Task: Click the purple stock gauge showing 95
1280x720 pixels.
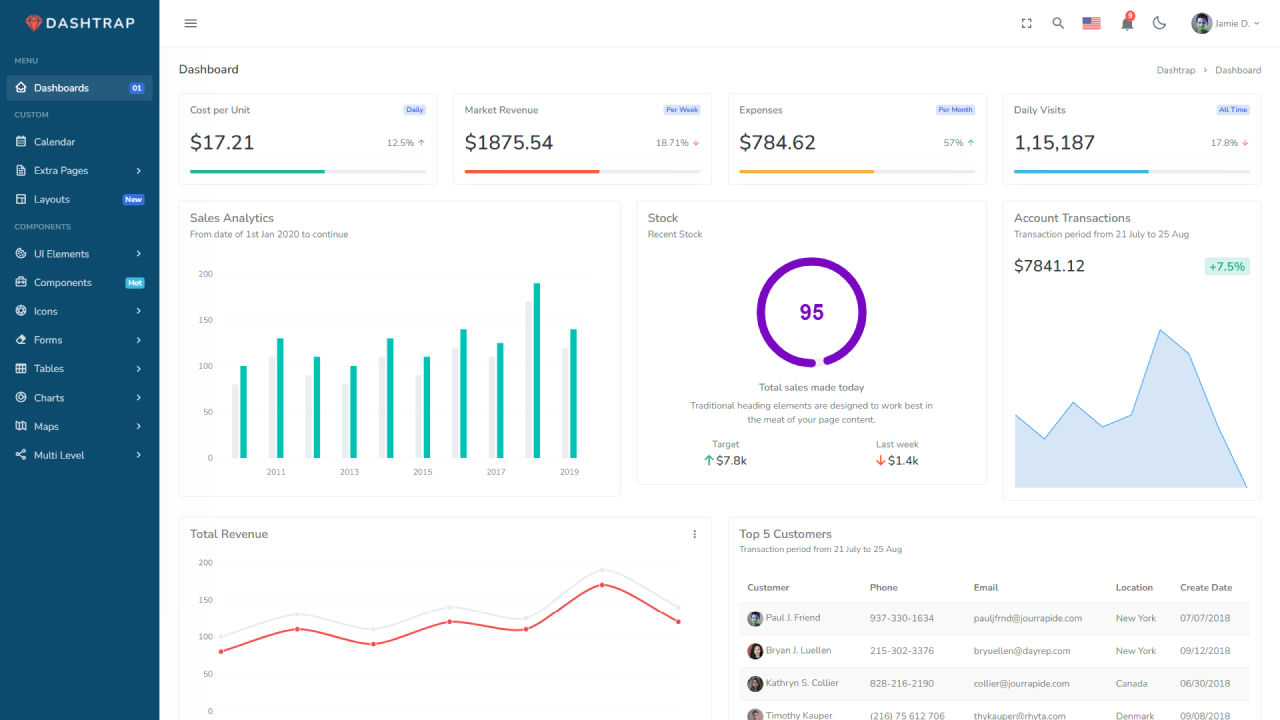Action: [811, 312]
